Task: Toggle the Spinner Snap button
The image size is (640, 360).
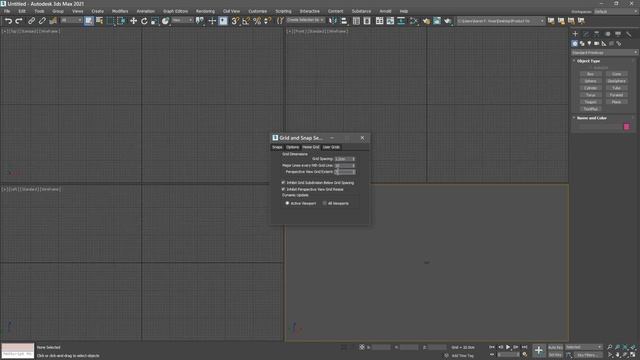Action: click(x=268, y=21)
